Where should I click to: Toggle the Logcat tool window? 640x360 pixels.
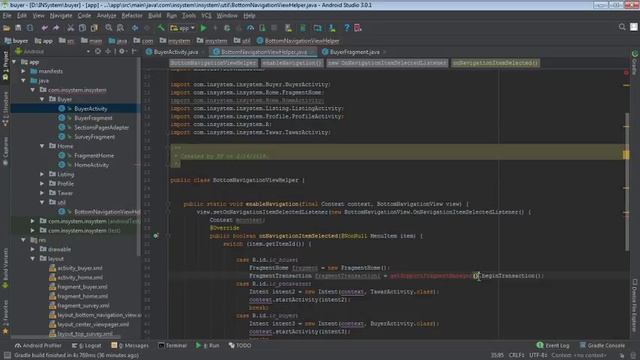[x=87, y=346]
